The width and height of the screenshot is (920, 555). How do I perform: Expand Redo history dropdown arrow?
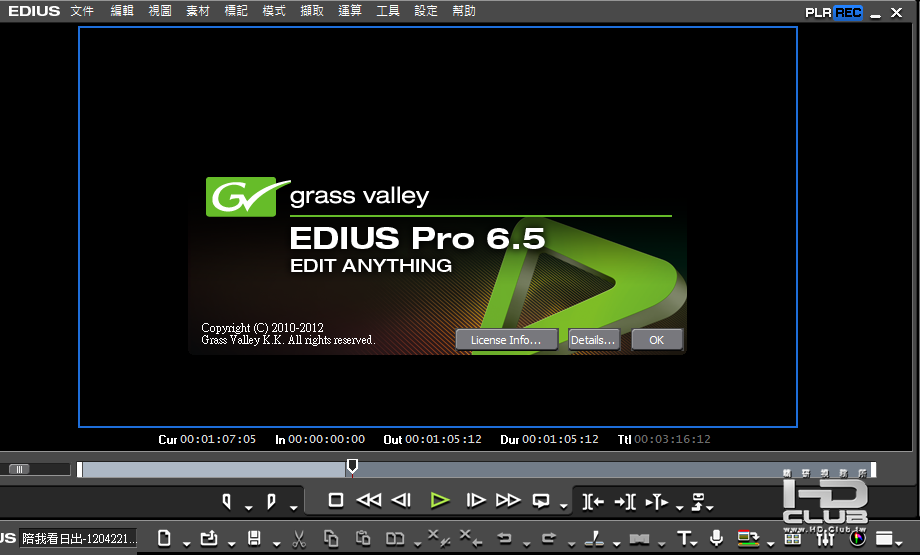click(x=571, y=544)
